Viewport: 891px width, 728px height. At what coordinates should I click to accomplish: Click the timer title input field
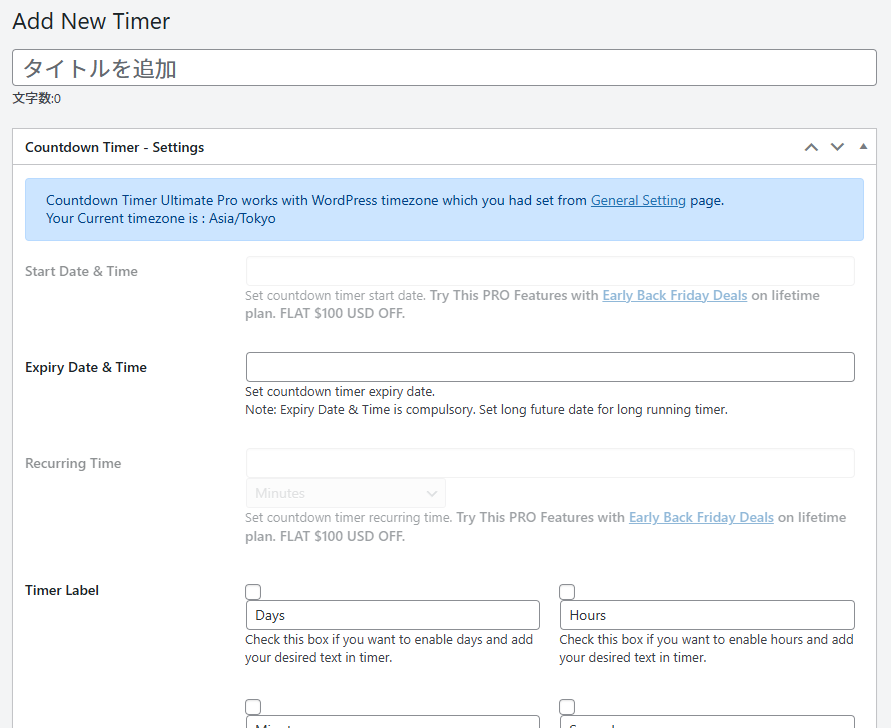click(445, 67)
